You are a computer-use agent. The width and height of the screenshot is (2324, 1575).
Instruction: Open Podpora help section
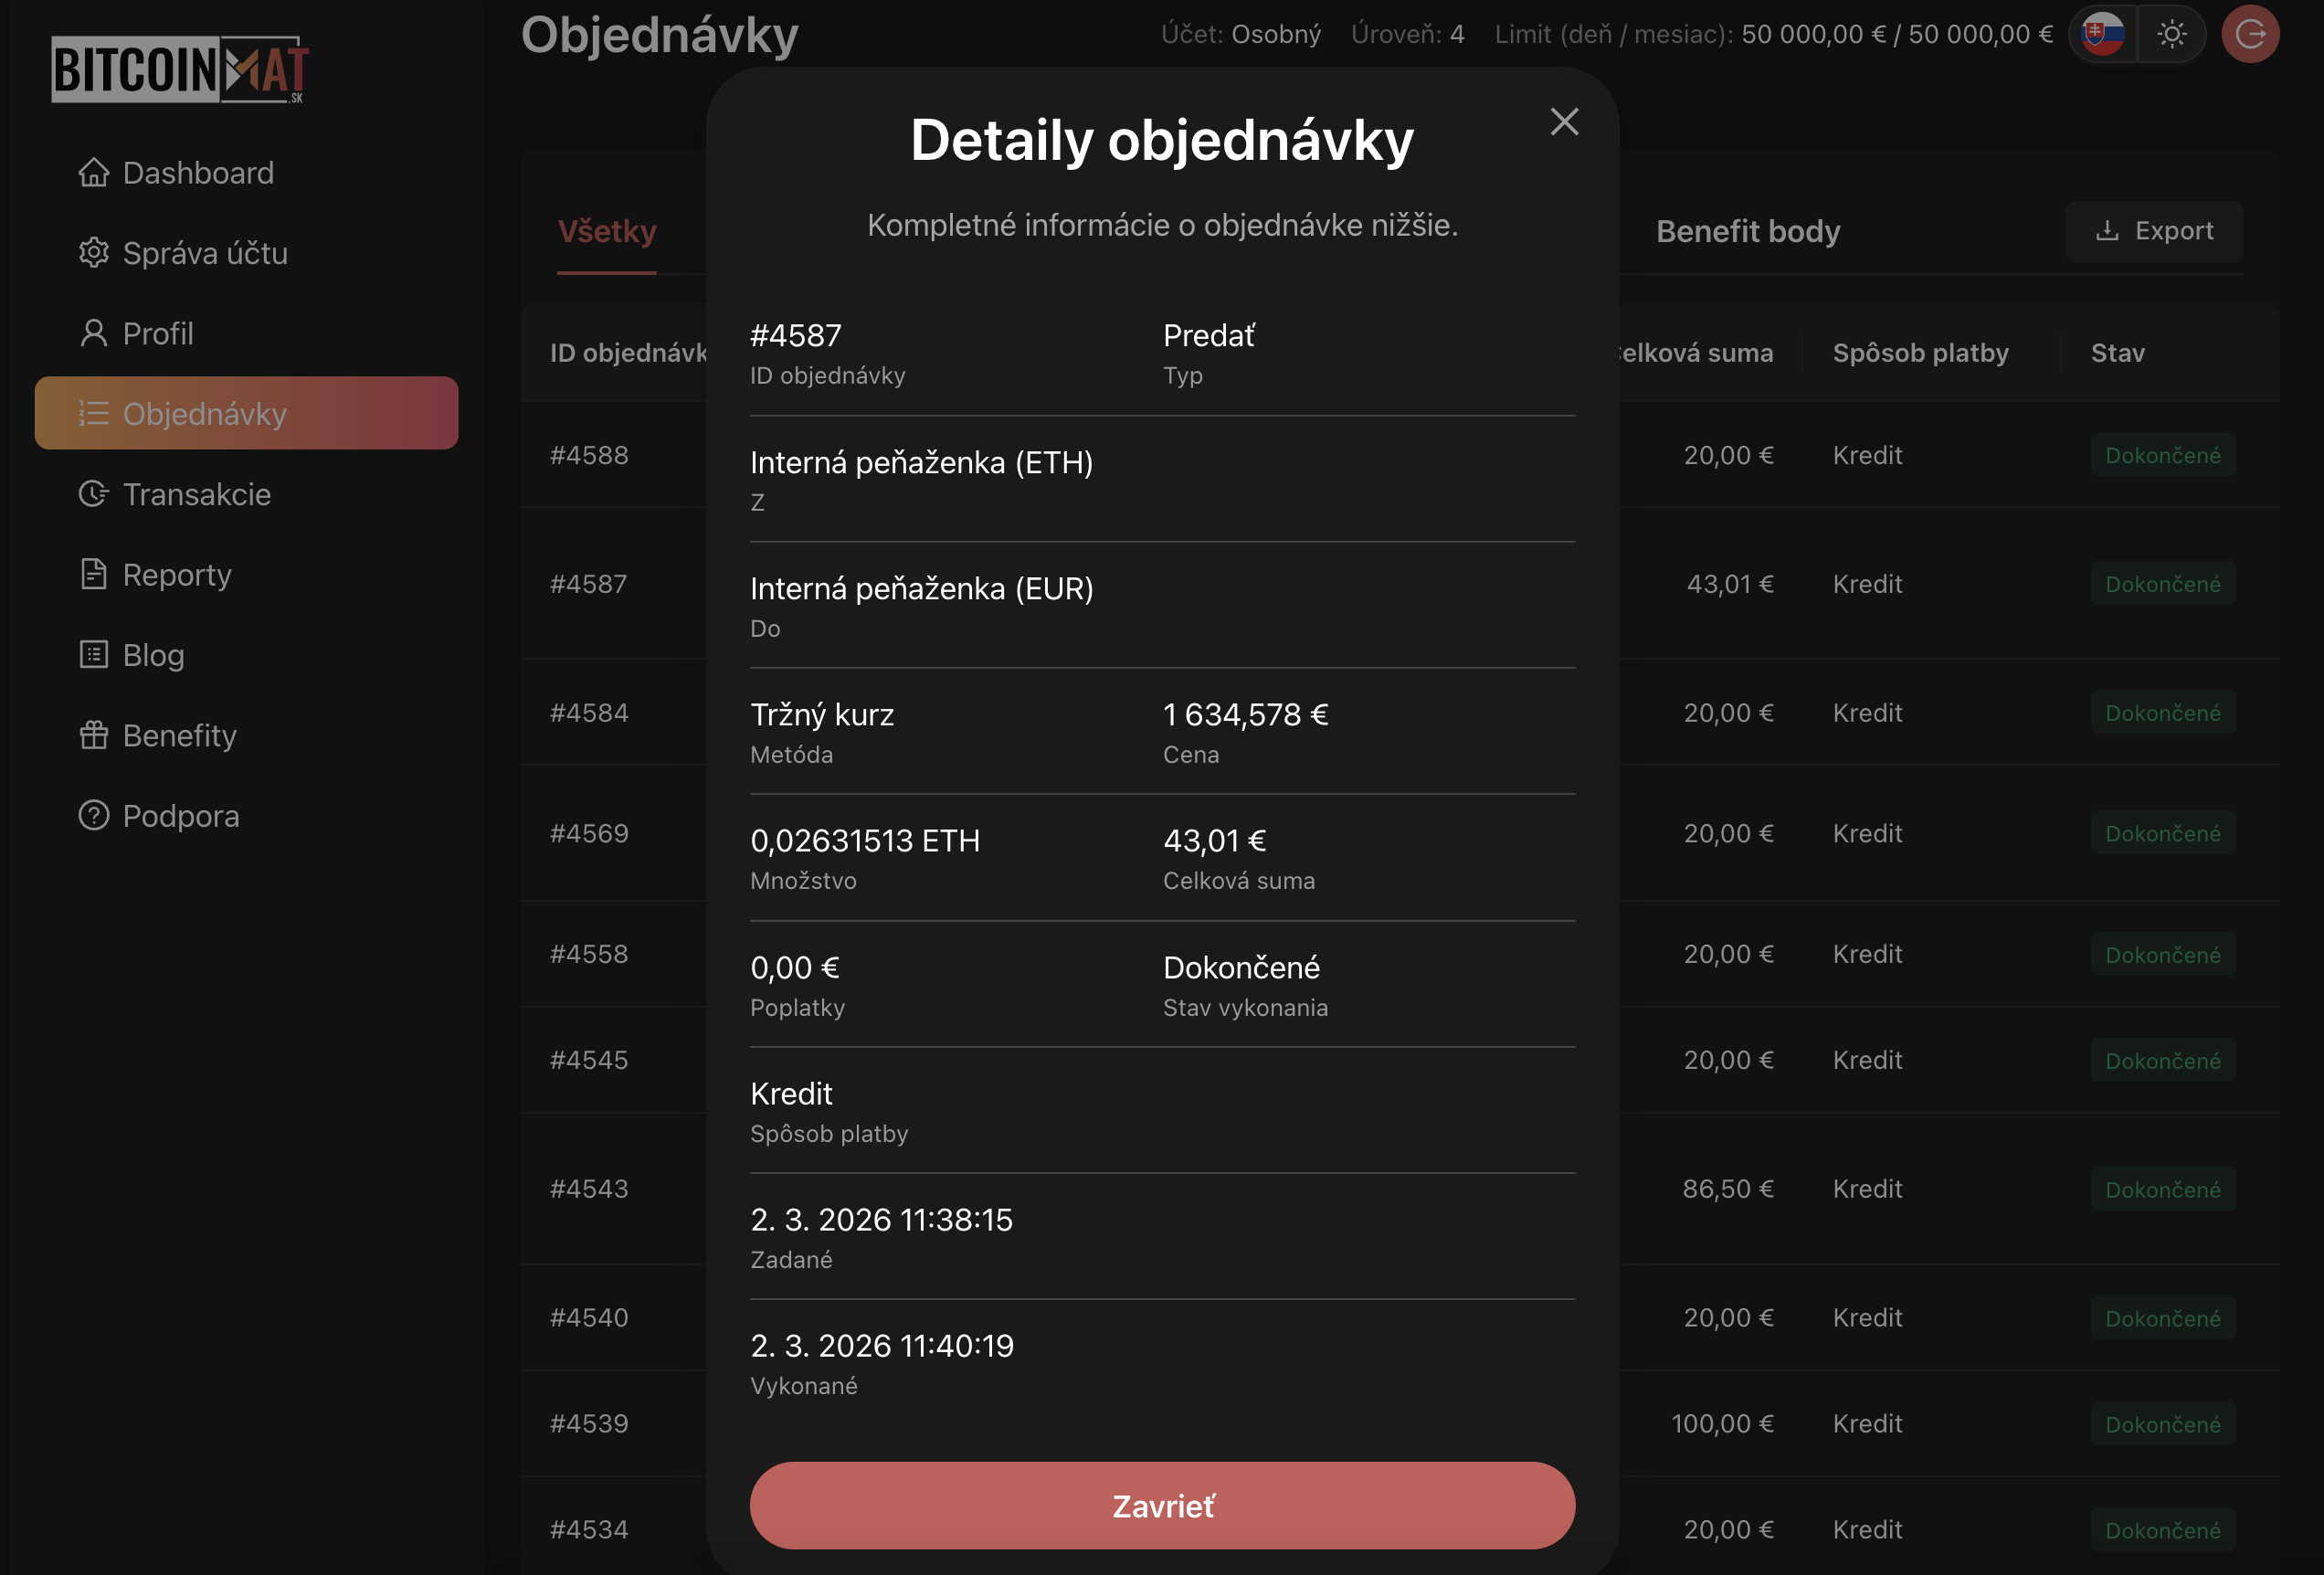click(180, 815)
